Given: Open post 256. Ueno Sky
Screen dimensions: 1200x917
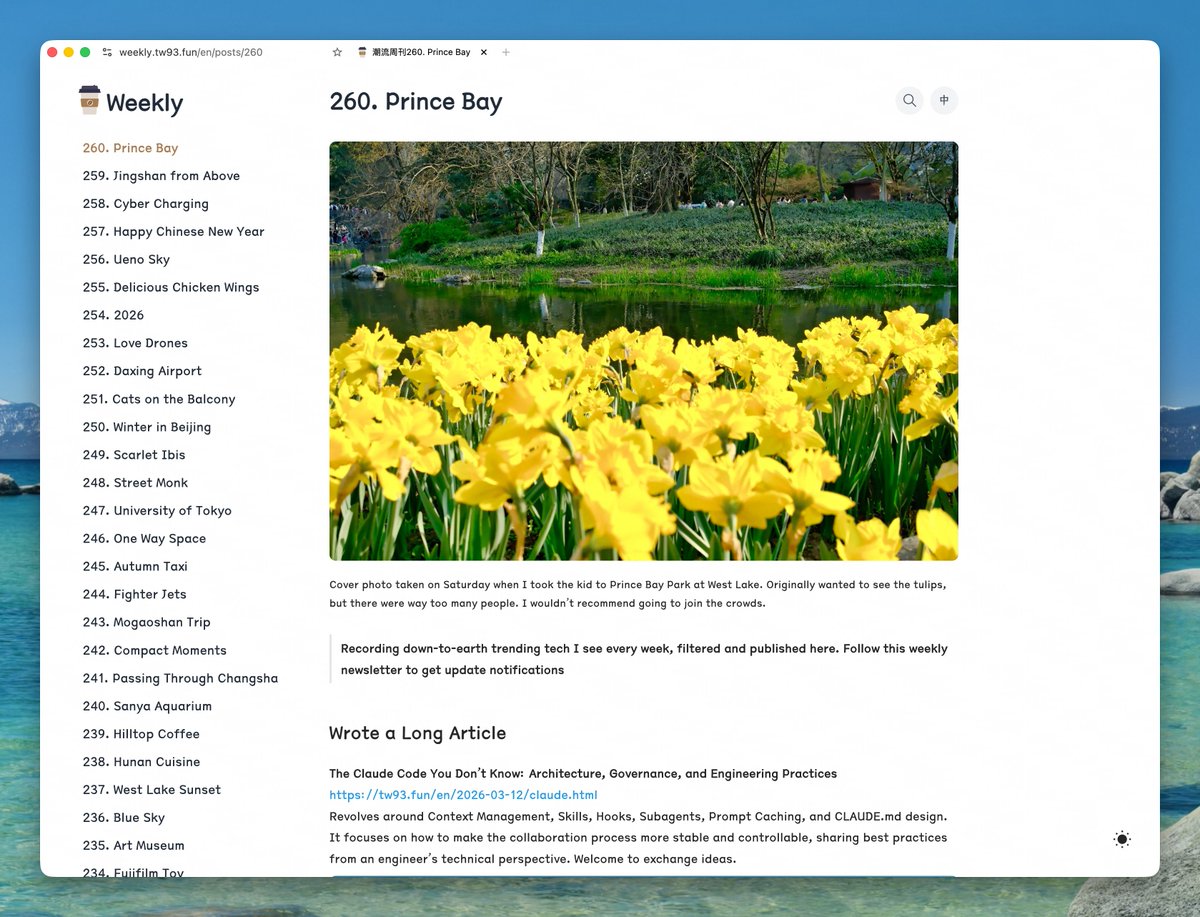Looking at the screenshot, I should (x=126, y=260).
